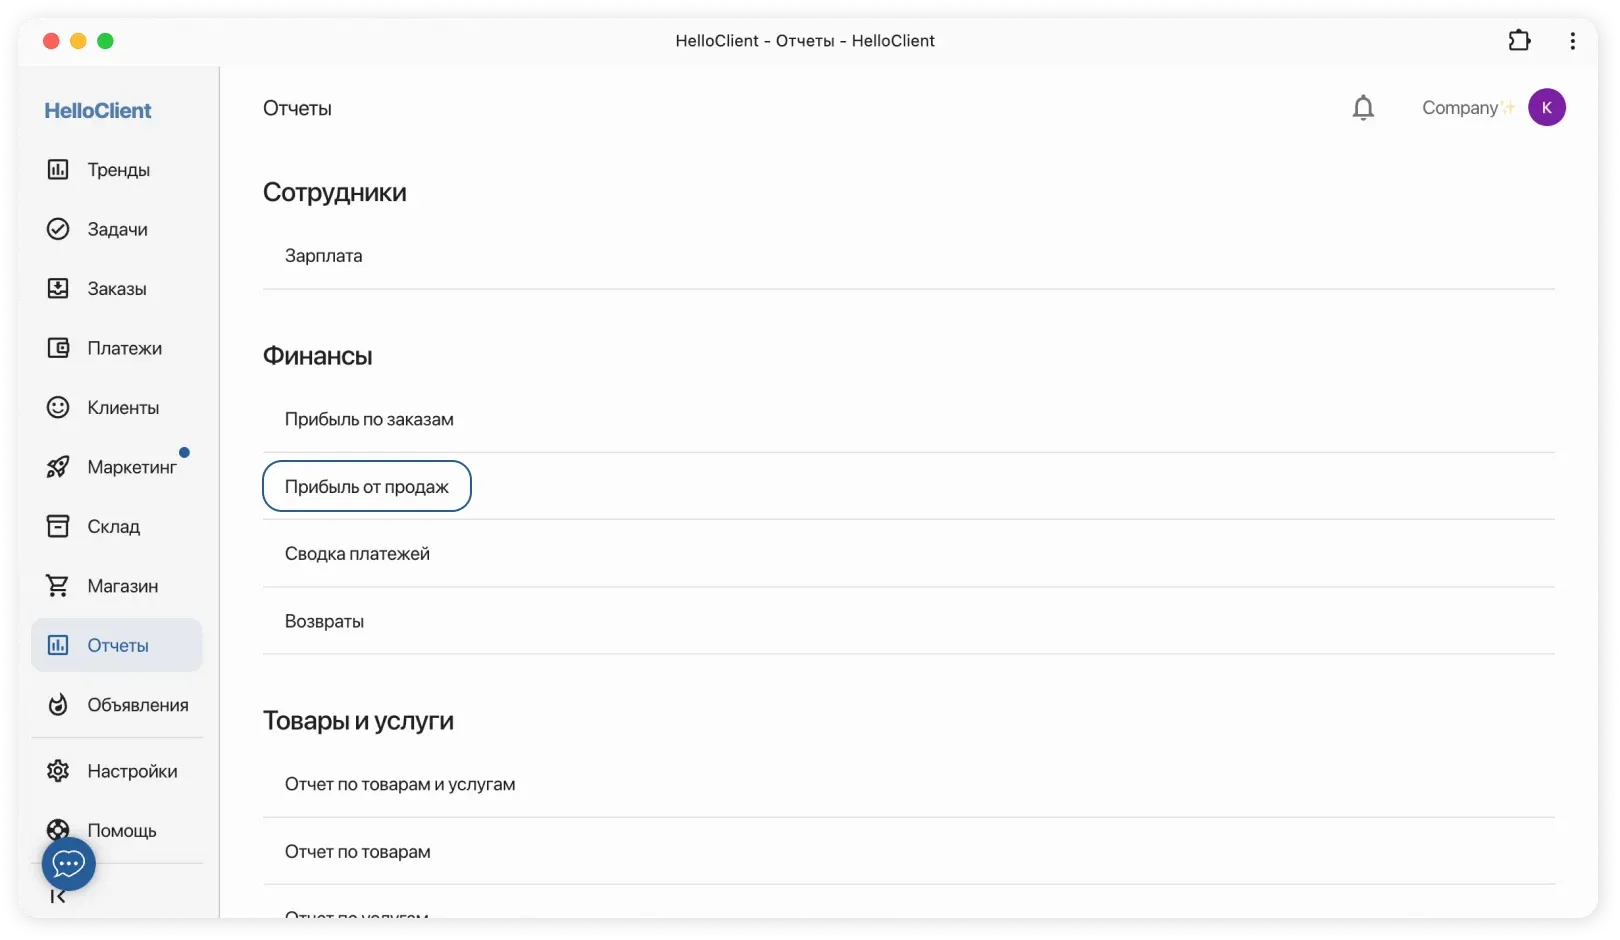
Task: Click the Настройки gear icon
Action: click(58, 771)
